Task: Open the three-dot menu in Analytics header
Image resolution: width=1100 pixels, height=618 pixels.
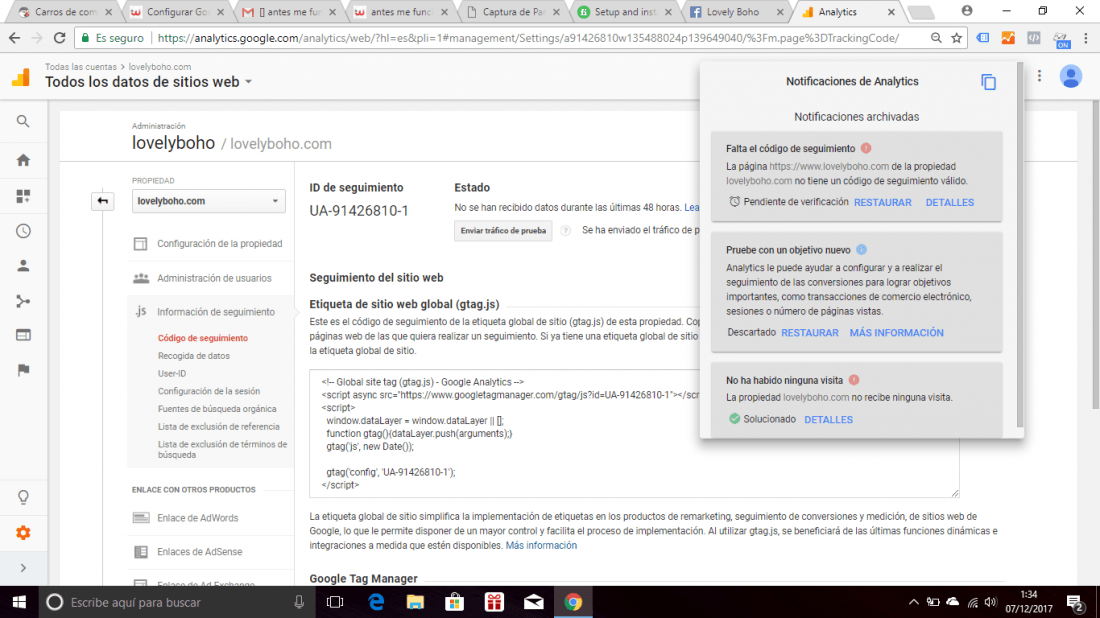Action: 1040,76
